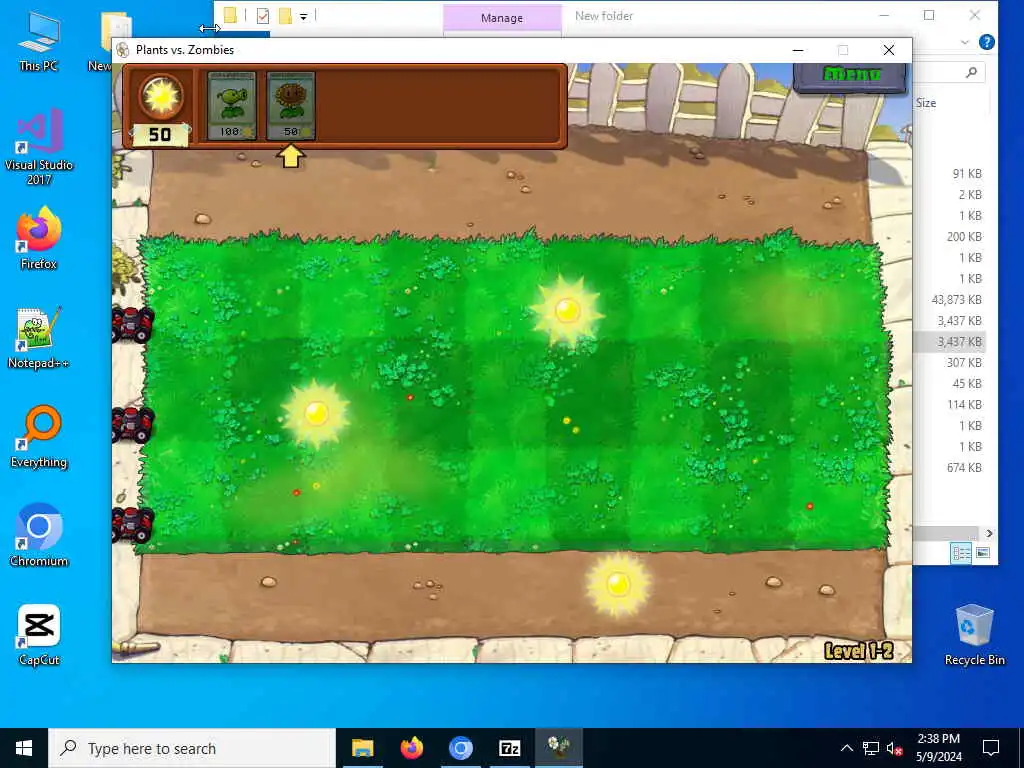Image resolution: width=1024 pixels, height=768 pixels.
Task: Collect the sun in the top lawn row
Action: (x=567, y=310)
